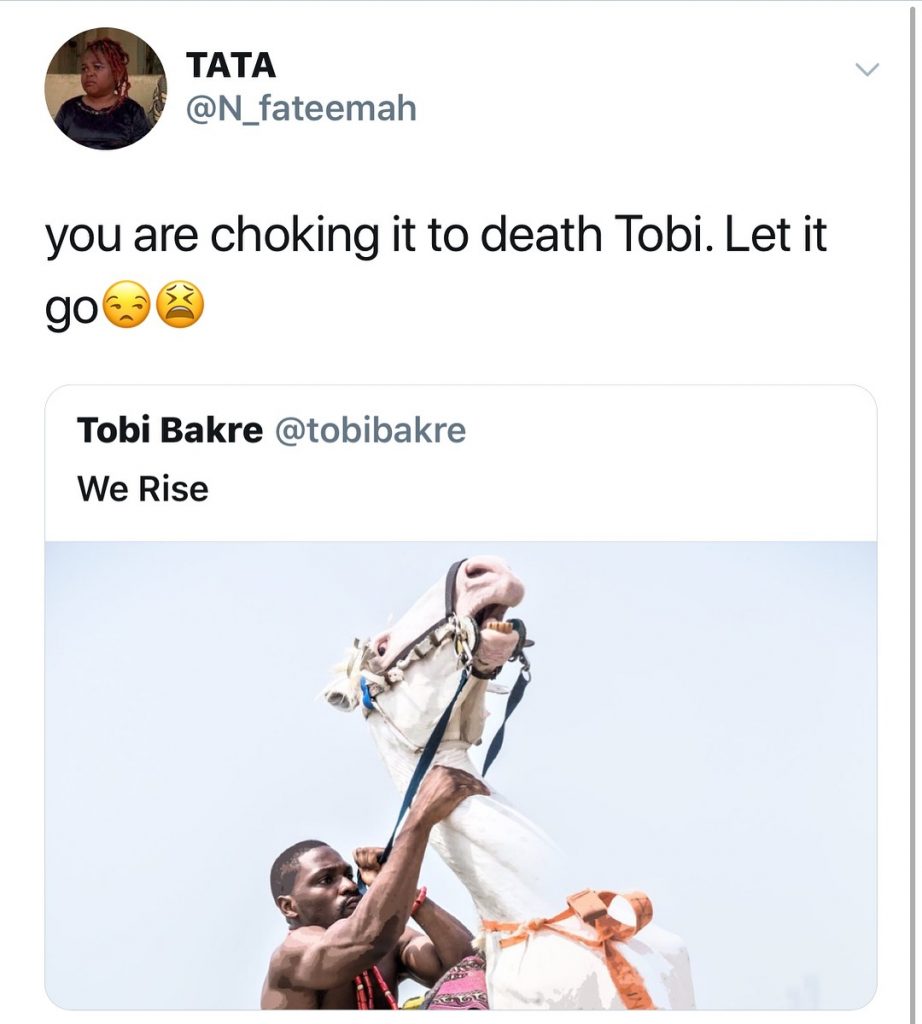Expand the tweet options chevron
This screenshot has height=1024, width=922.
click(x=866, y=70)
